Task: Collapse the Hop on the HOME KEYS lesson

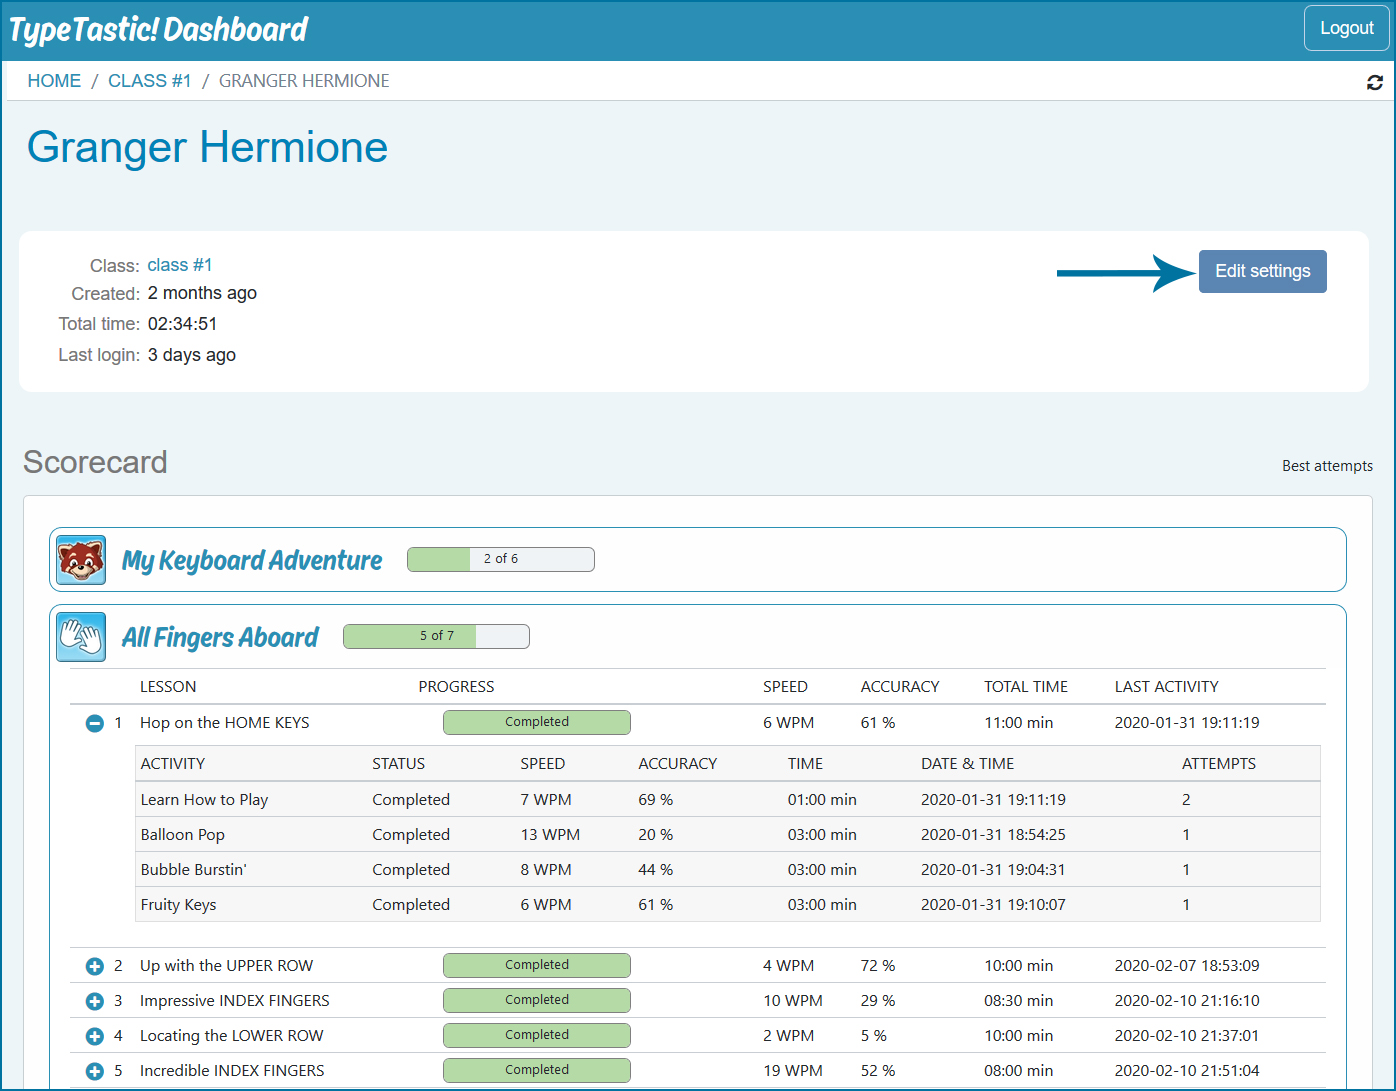Action: coord(95,723)
